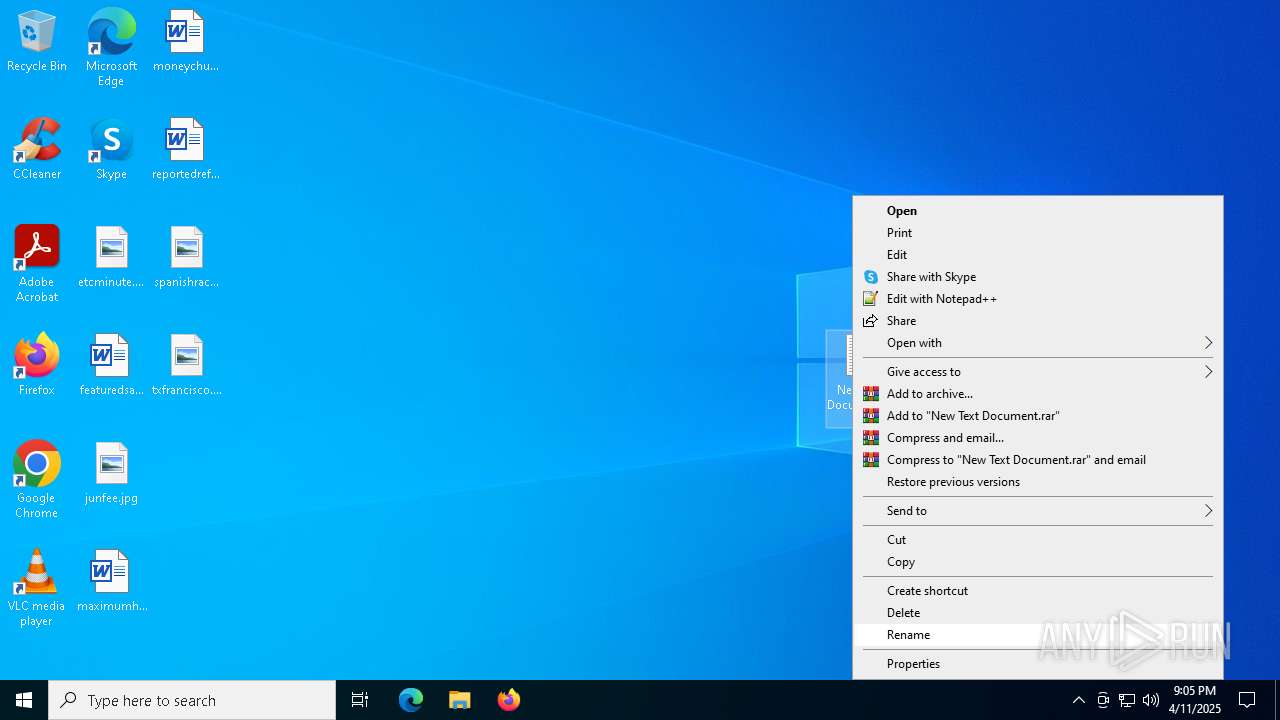The width and height of the screenshot is (1280, 720).
Task: Choose Copy in the context menu
Action: 1038,562
